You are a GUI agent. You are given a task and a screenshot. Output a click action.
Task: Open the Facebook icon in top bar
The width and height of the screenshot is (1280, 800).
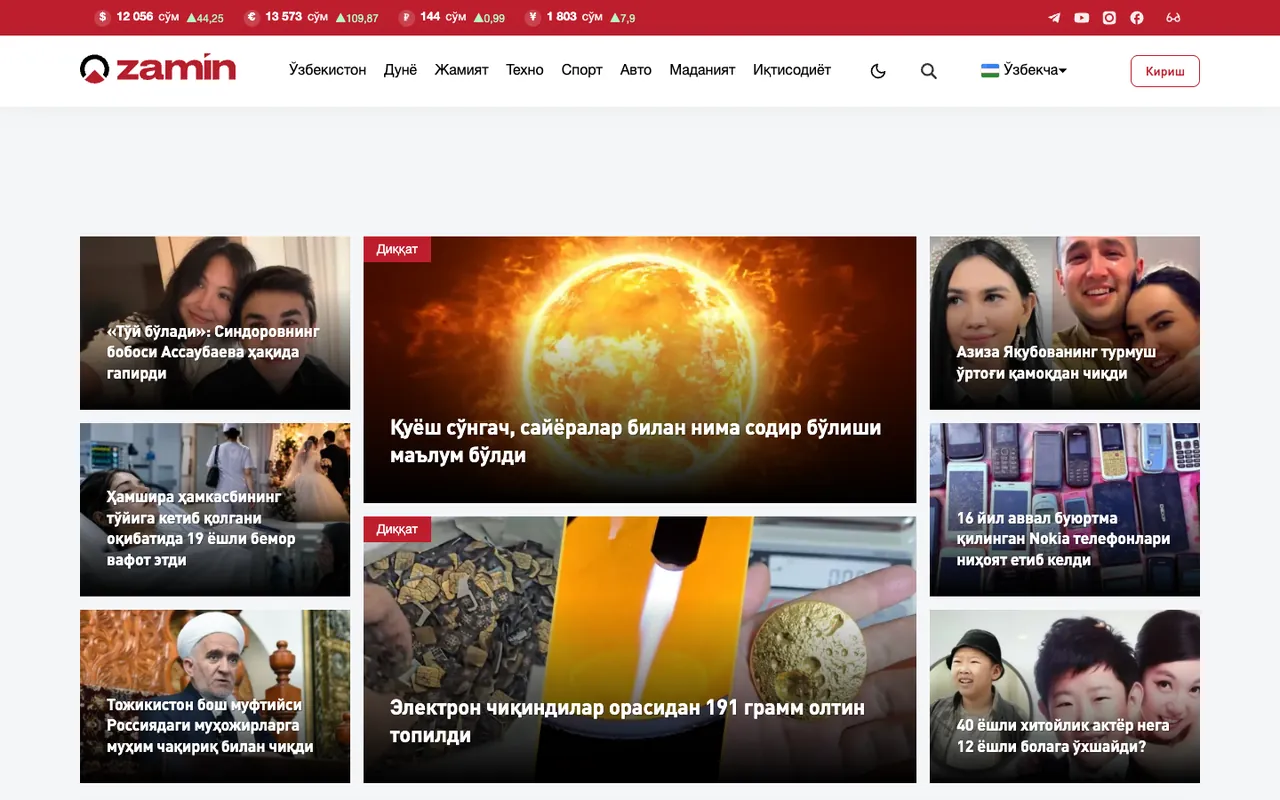pos(1137,17)
